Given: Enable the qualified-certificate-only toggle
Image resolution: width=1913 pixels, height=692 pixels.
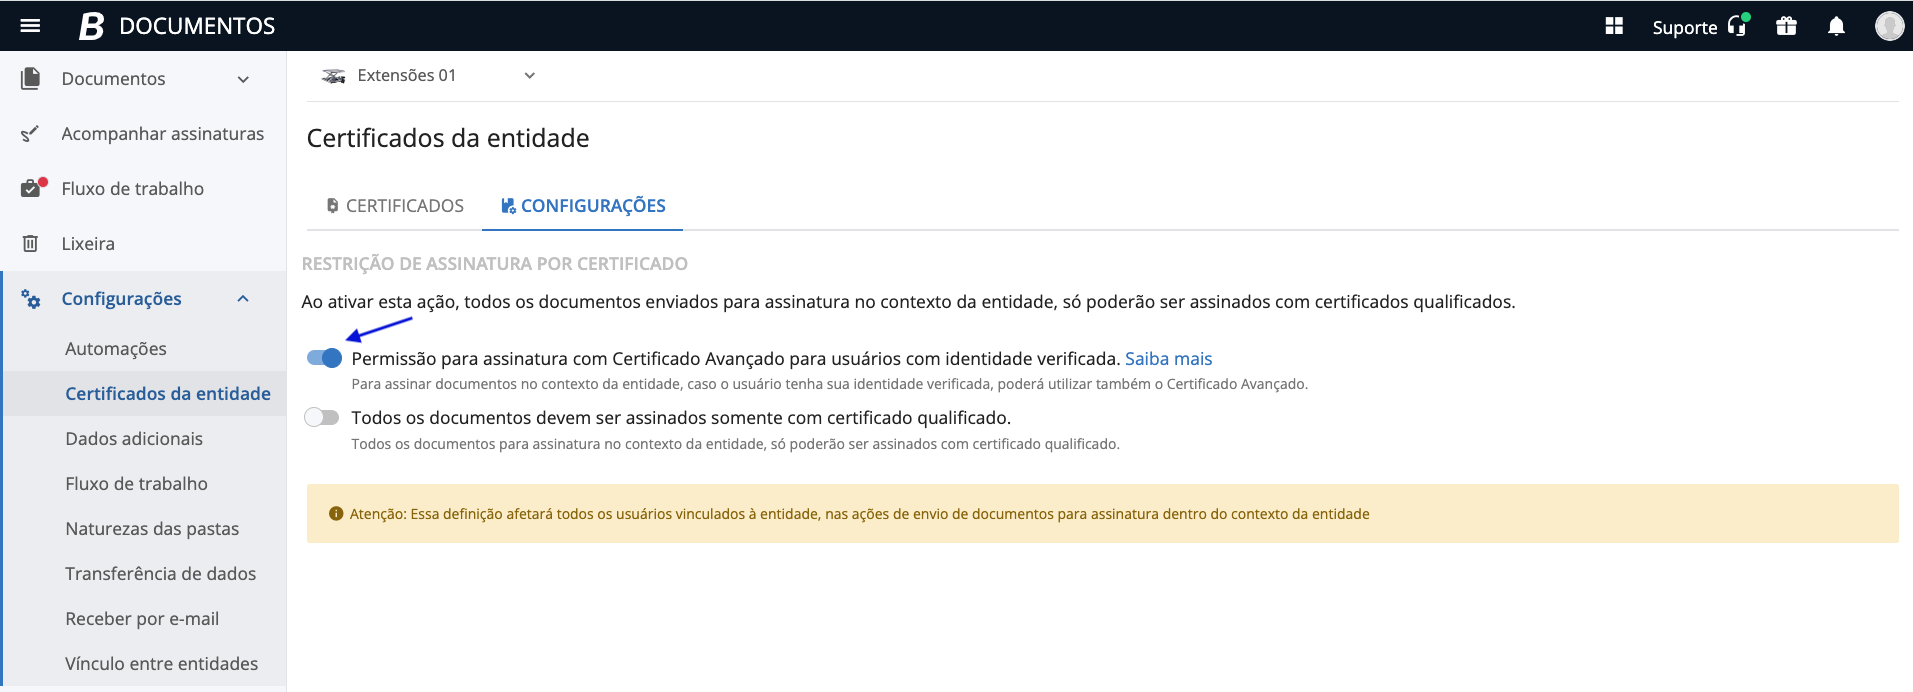Looking at the screenshot, I should coord(322,418).
